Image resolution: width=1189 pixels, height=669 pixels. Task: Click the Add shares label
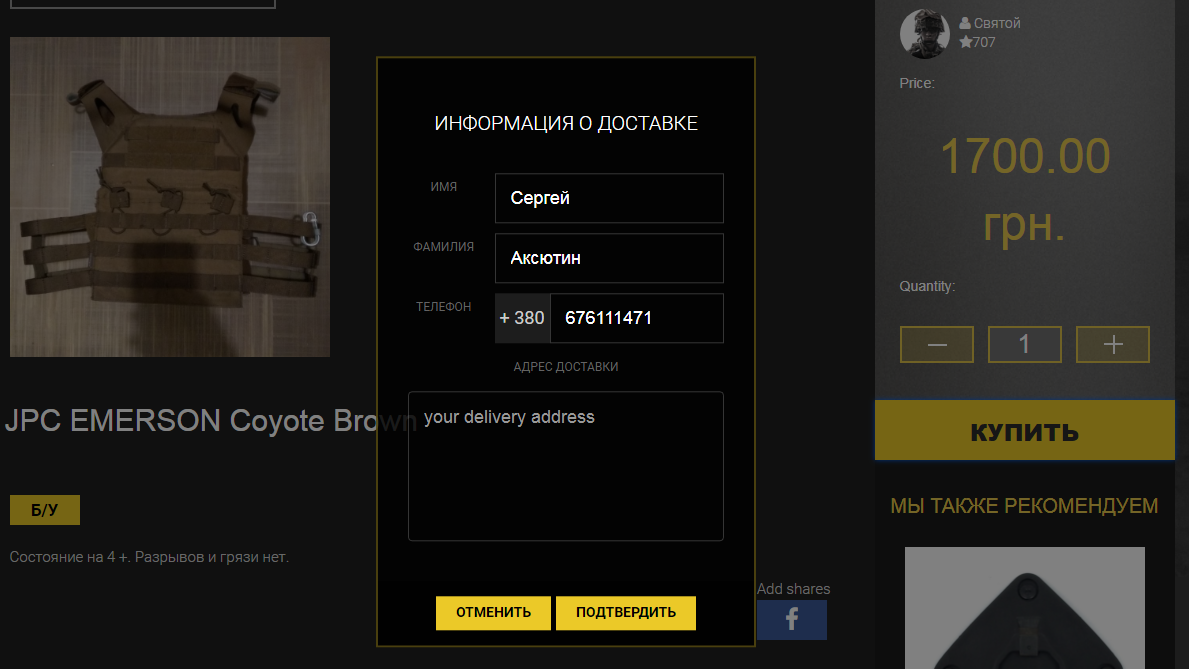(793, 589)
